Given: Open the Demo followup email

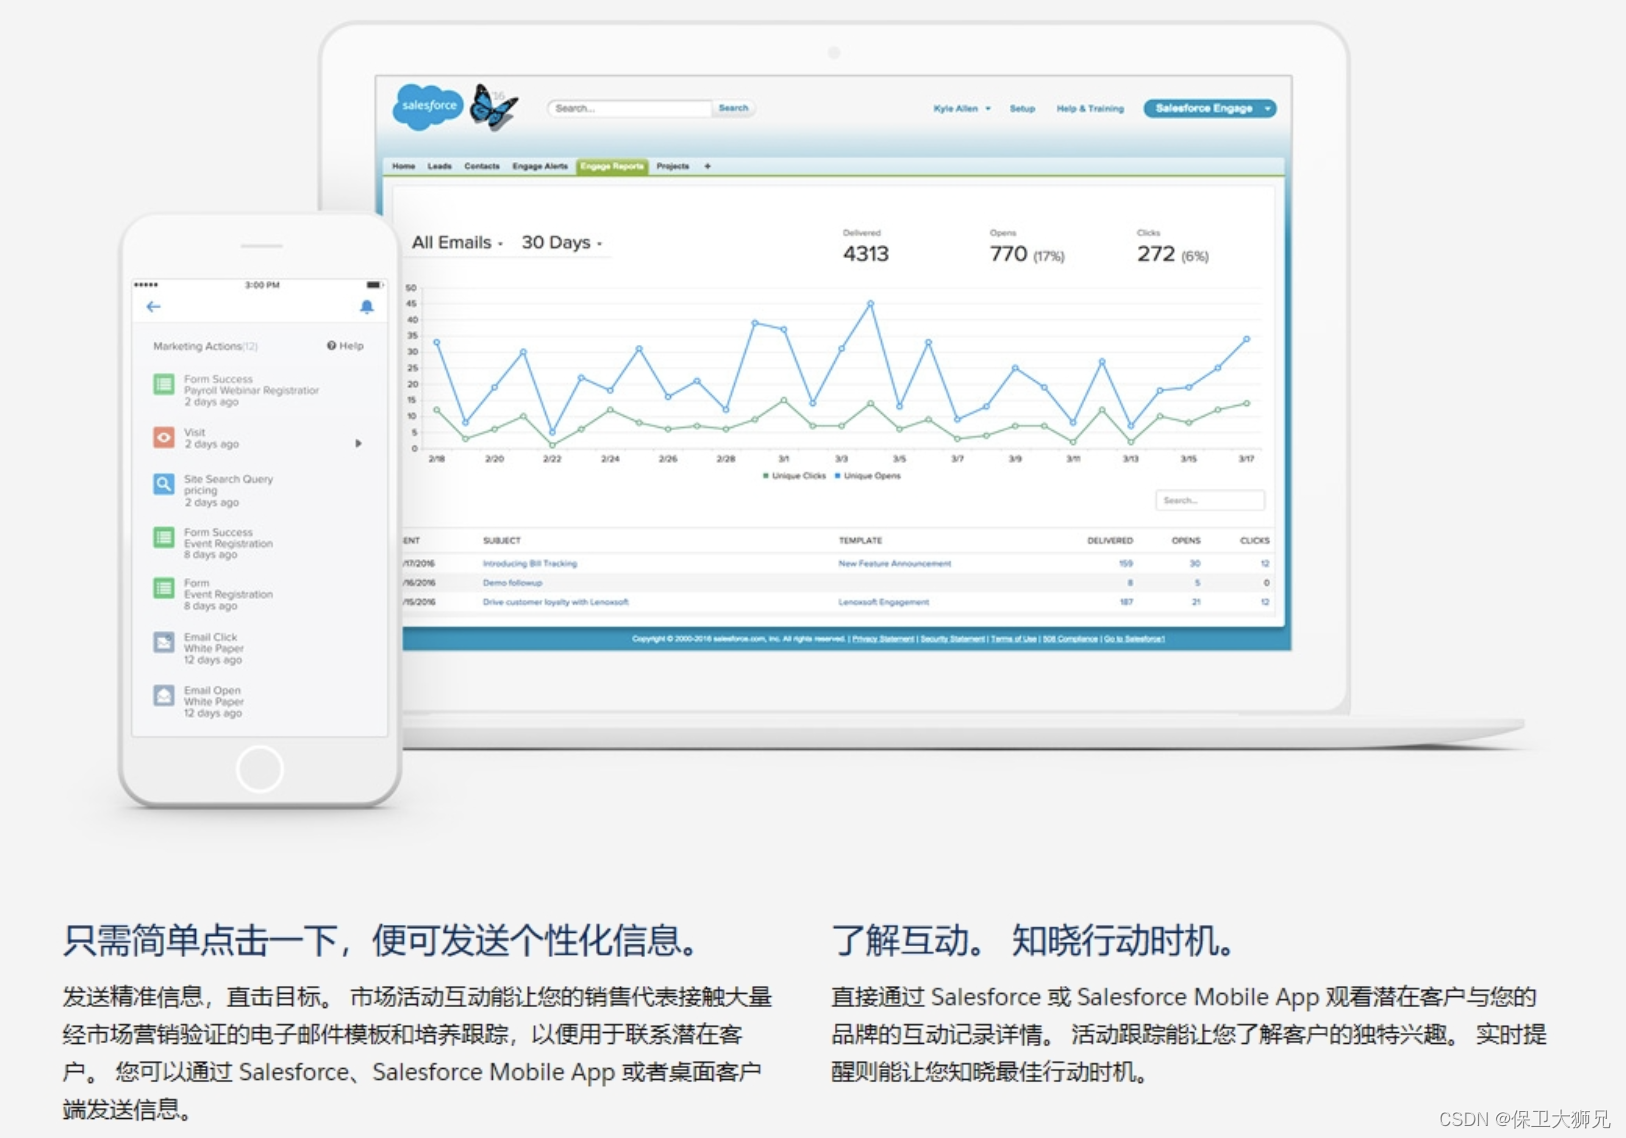Looking at the screenshot, I should pyautogui.click(x=512, y=582).
